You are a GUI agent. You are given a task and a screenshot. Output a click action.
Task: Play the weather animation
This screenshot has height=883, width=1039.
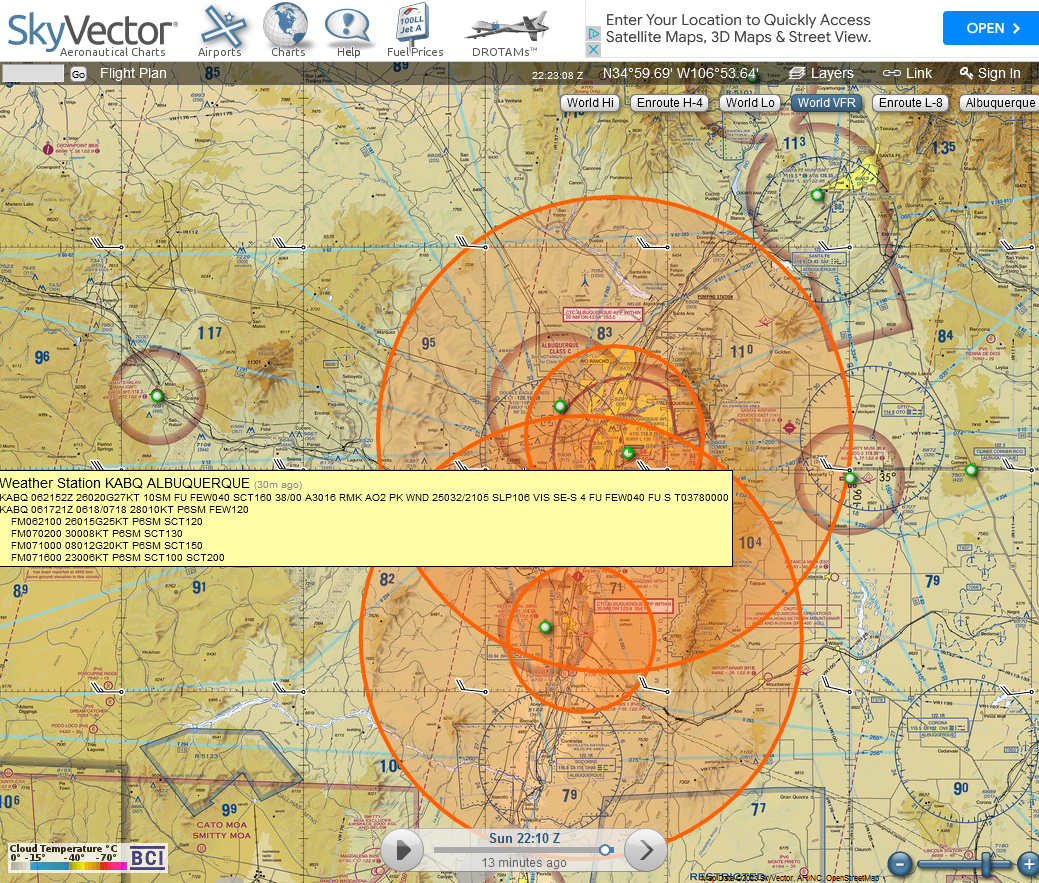402,850
